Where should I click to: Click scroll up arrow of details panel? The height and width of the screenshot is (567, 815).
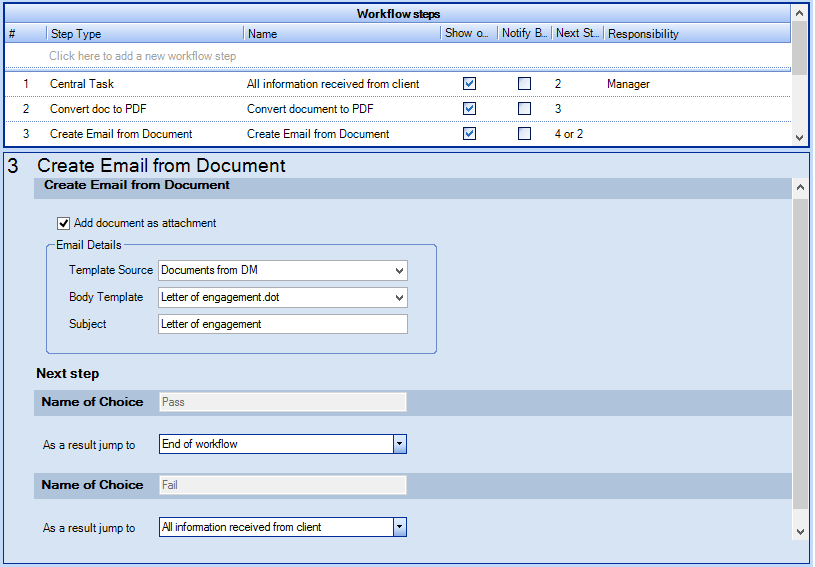[x=800, y=188]
